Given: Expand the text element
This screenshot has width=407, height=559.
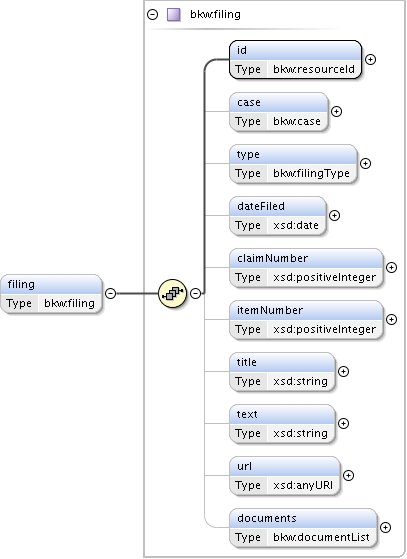Looking at the screenshot, I should 343,424.
